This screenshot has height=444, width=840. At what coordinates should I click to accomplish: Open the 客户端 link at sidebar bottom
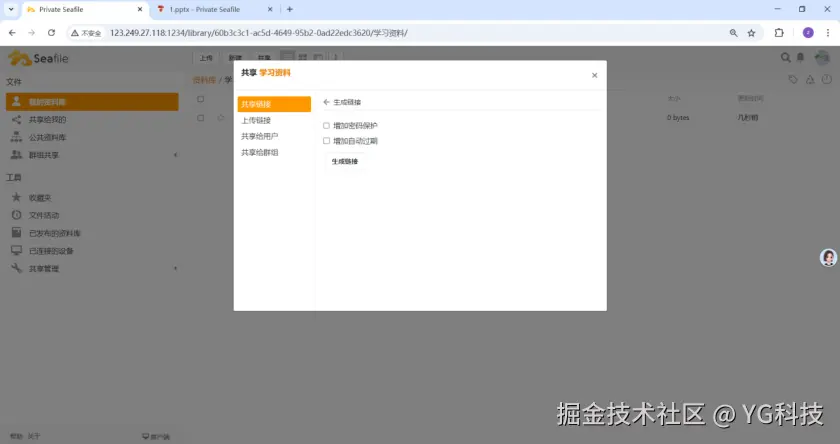click(156, 436)
